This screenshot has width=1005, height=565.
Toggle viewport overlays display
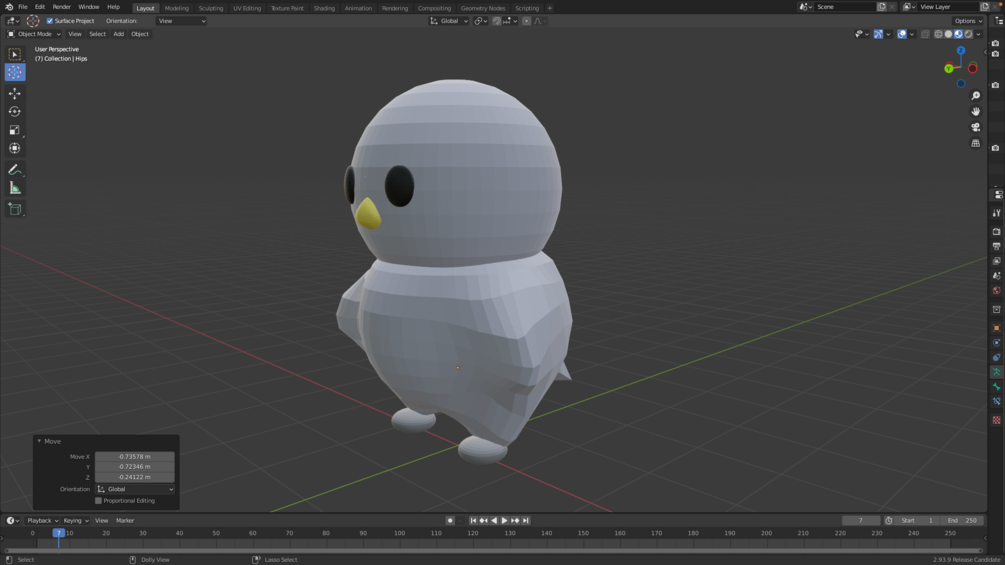click(x=902, y=34)
